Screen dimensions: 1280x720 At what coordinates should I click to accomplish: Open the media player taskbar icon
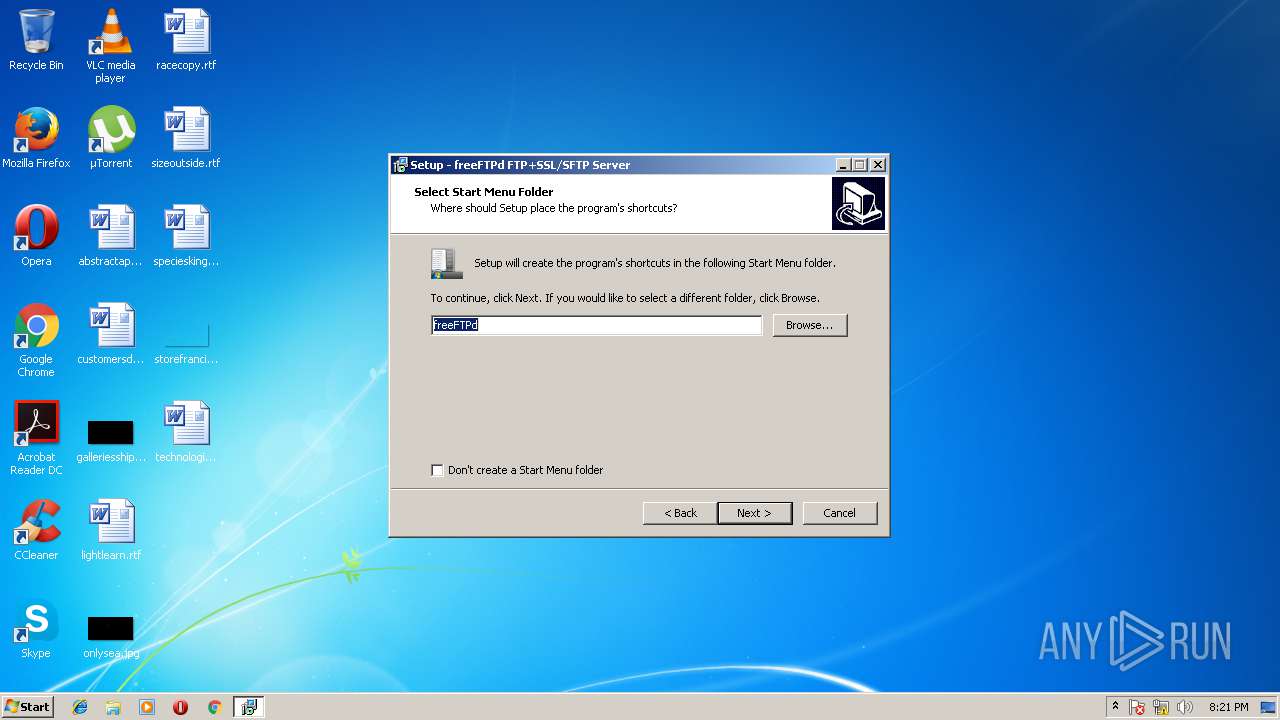147,707
